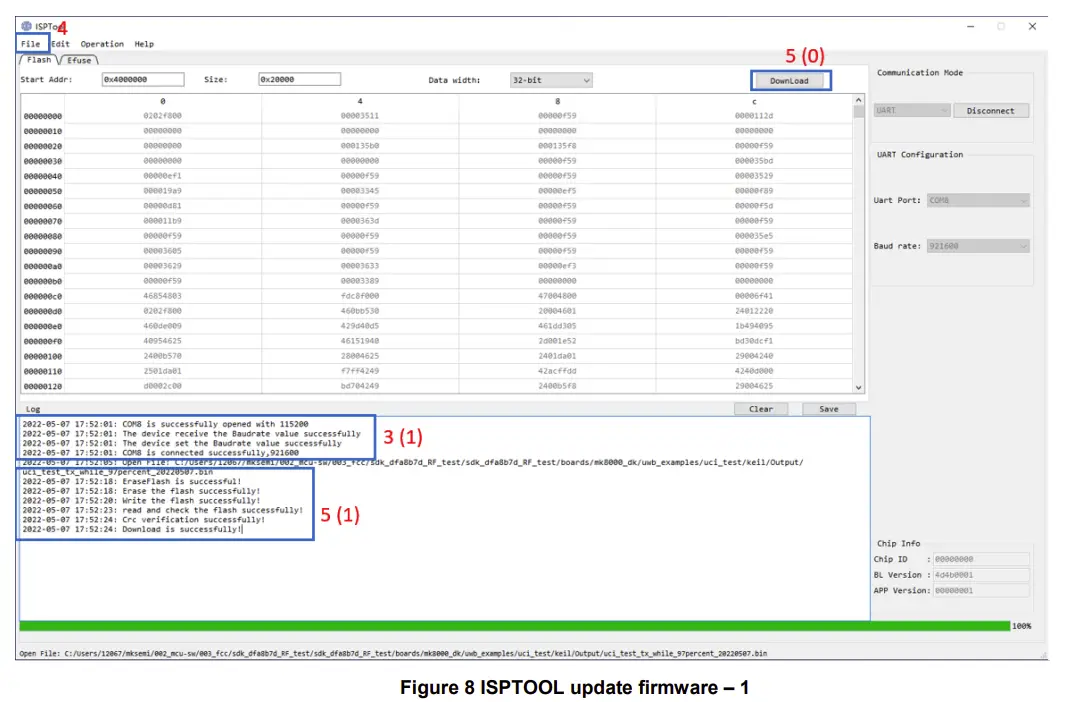Select cell 0202f800 in row 00000000
The height and width of the screenshot is (702, 1072).
[x=163, y=116]
